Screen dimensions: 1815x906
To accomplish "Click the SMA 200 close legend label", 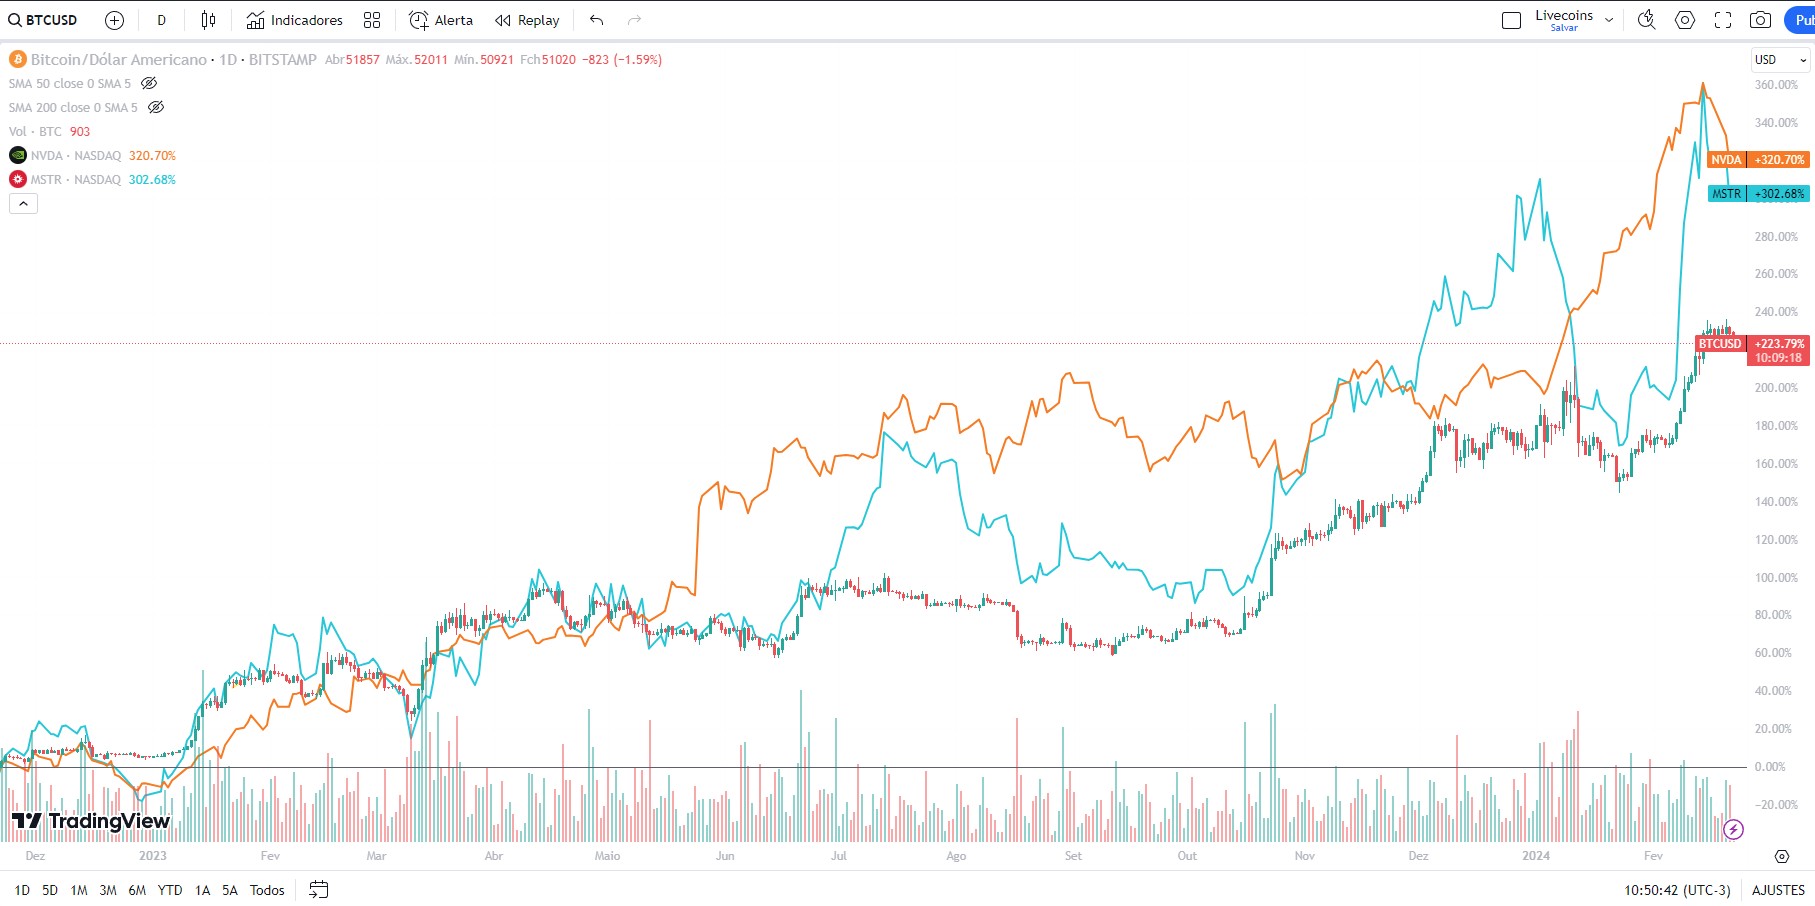I will [73, 107].
